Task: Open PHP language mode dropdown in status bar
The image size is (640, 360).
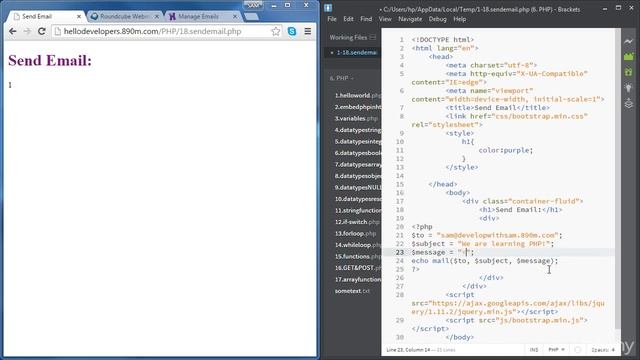Action: tap(557, 350)
